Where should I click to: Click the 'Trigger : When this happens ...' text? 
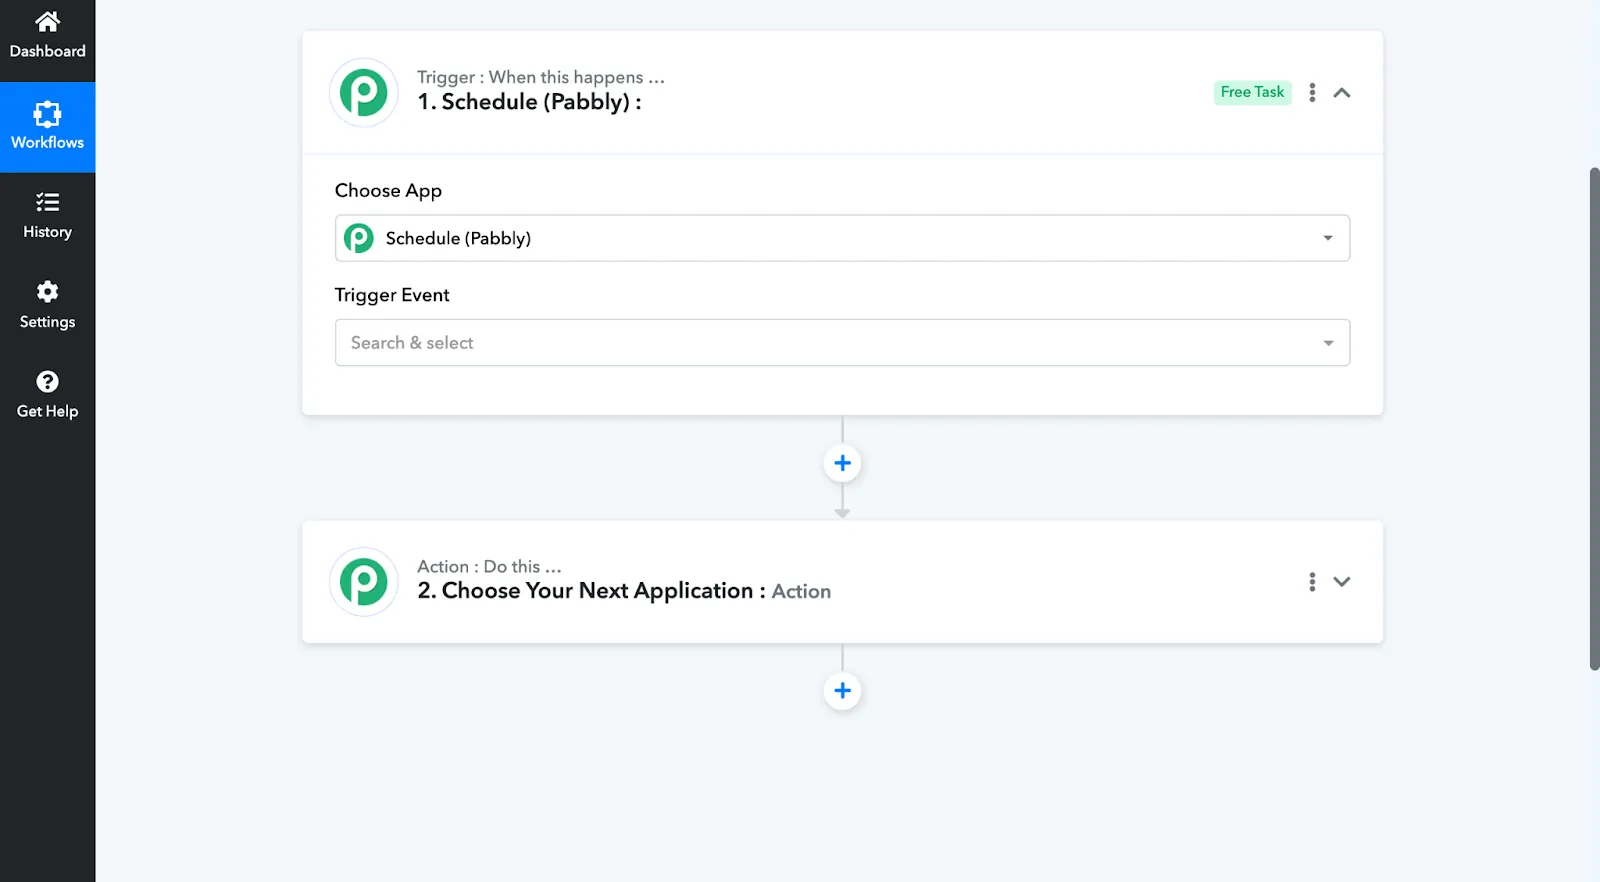pos(540,77)
